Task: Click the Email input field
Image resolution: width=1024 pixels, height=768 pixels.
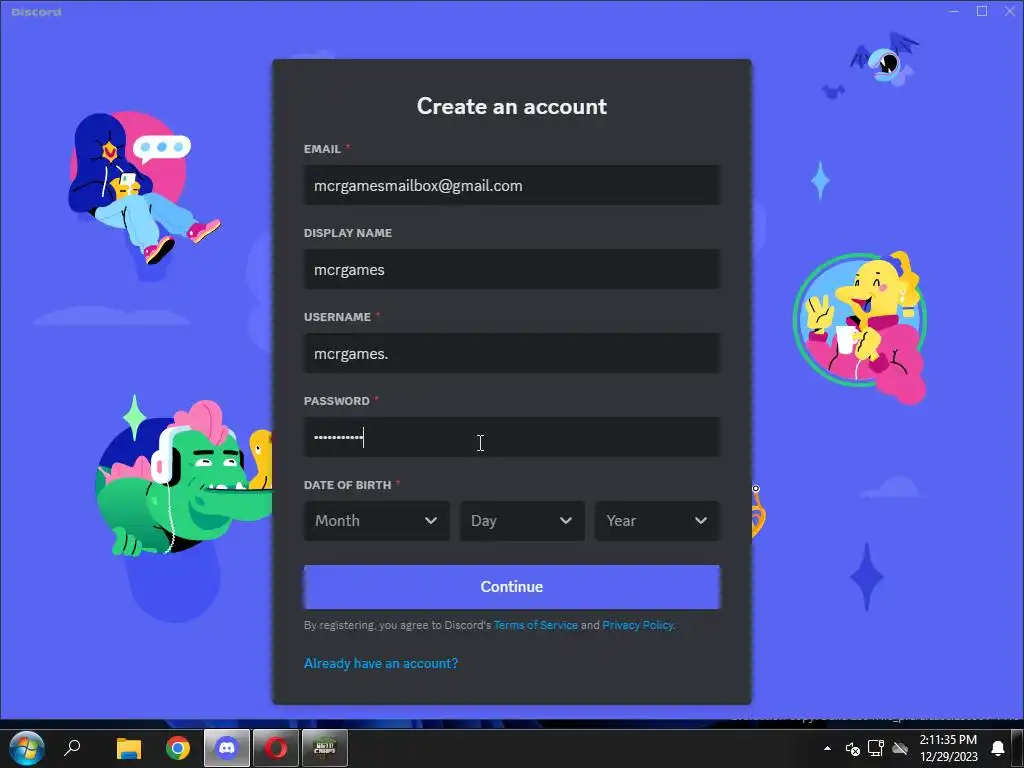Action: click(511, 185)
